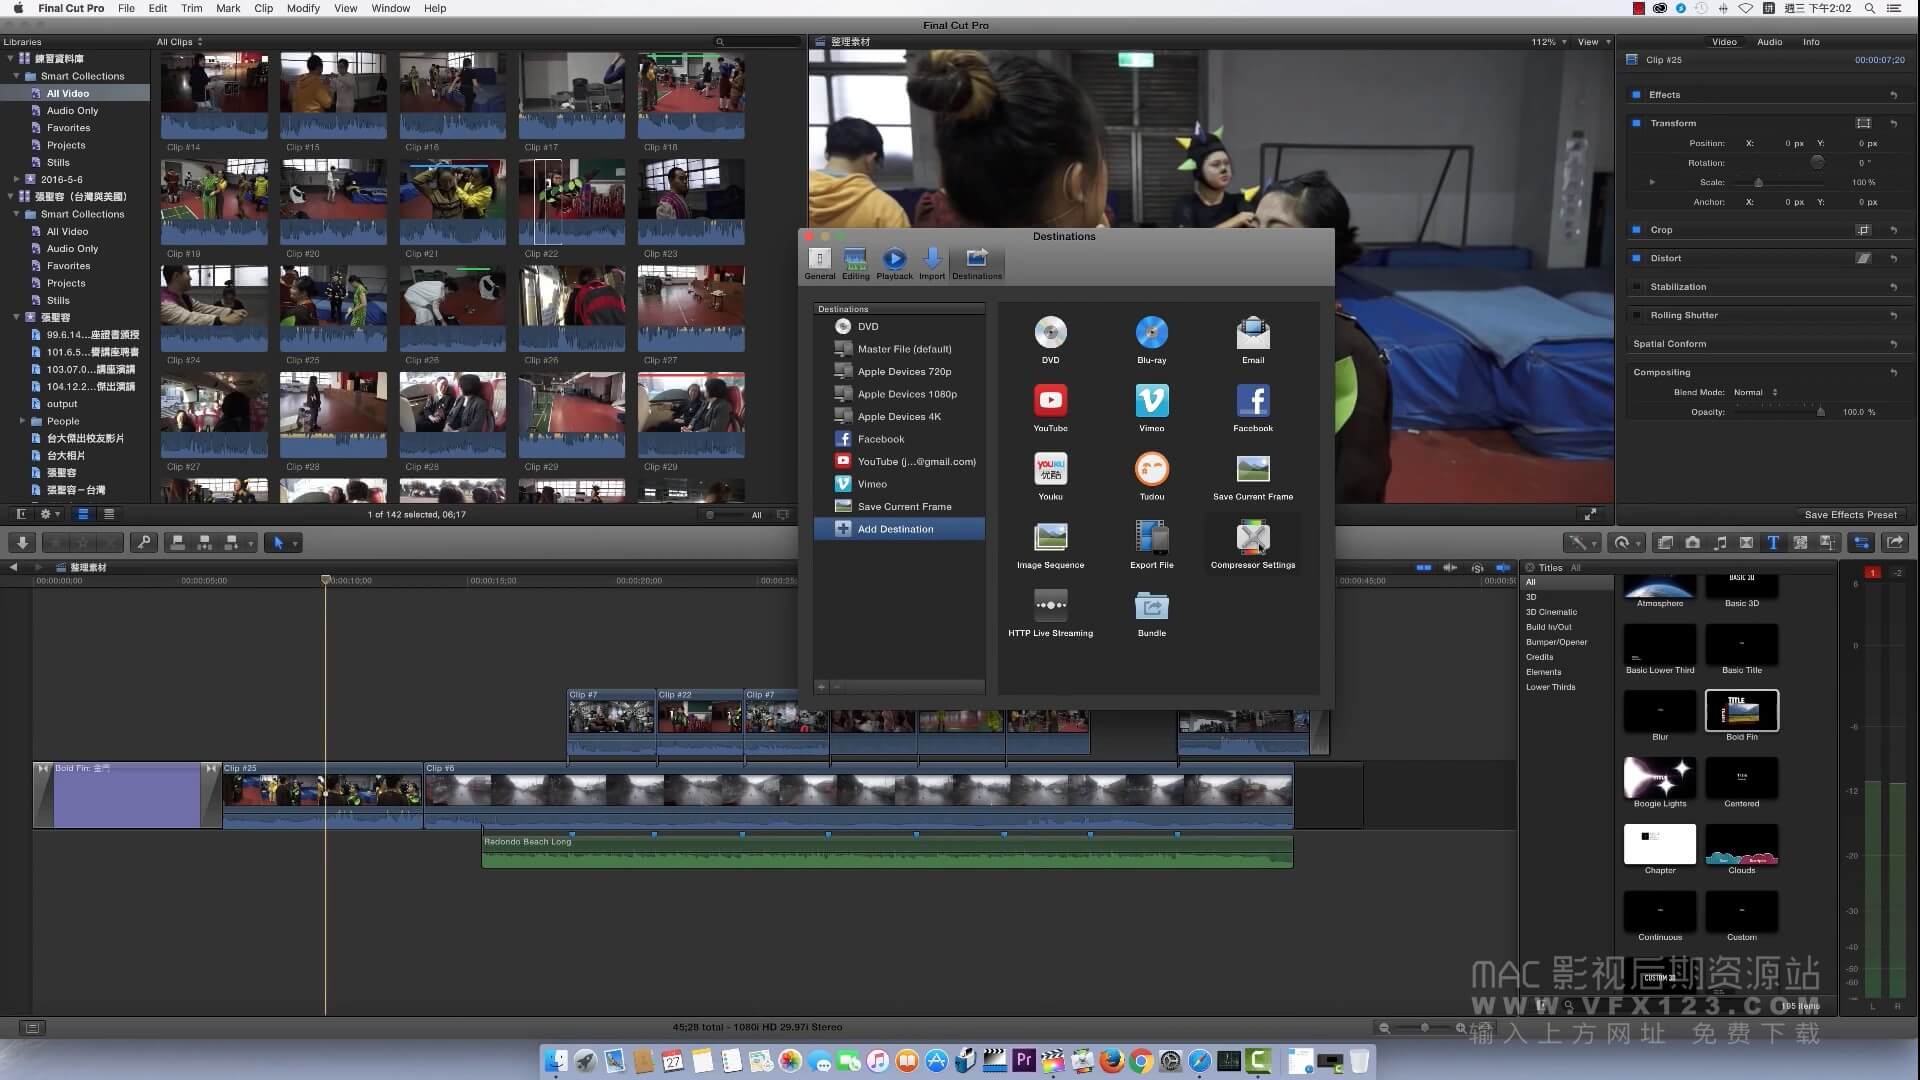Choose the HTTP Live Streaming destination
This screenshot has height=1080, width=1920.
pos(1050,605)
